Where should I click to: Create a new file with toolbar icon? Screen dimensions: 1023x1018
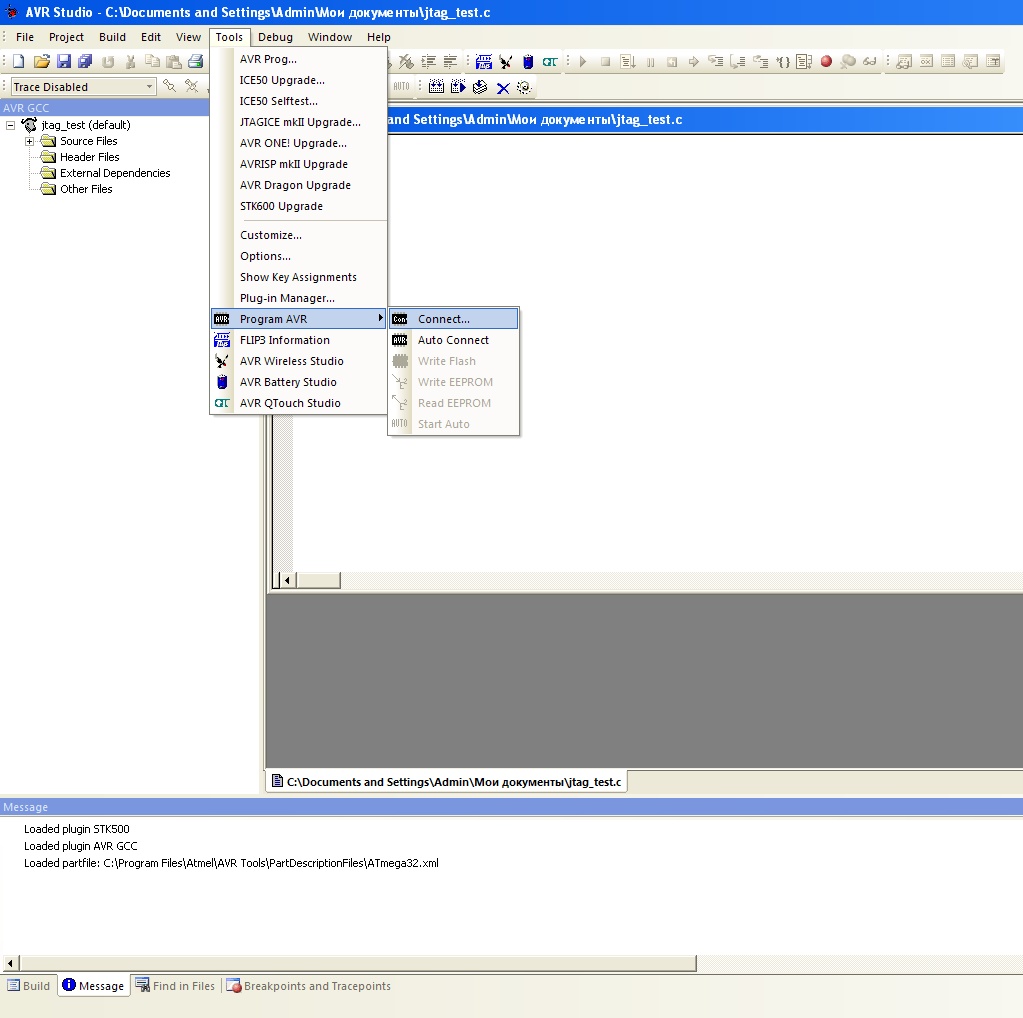[x=19, y=61]
